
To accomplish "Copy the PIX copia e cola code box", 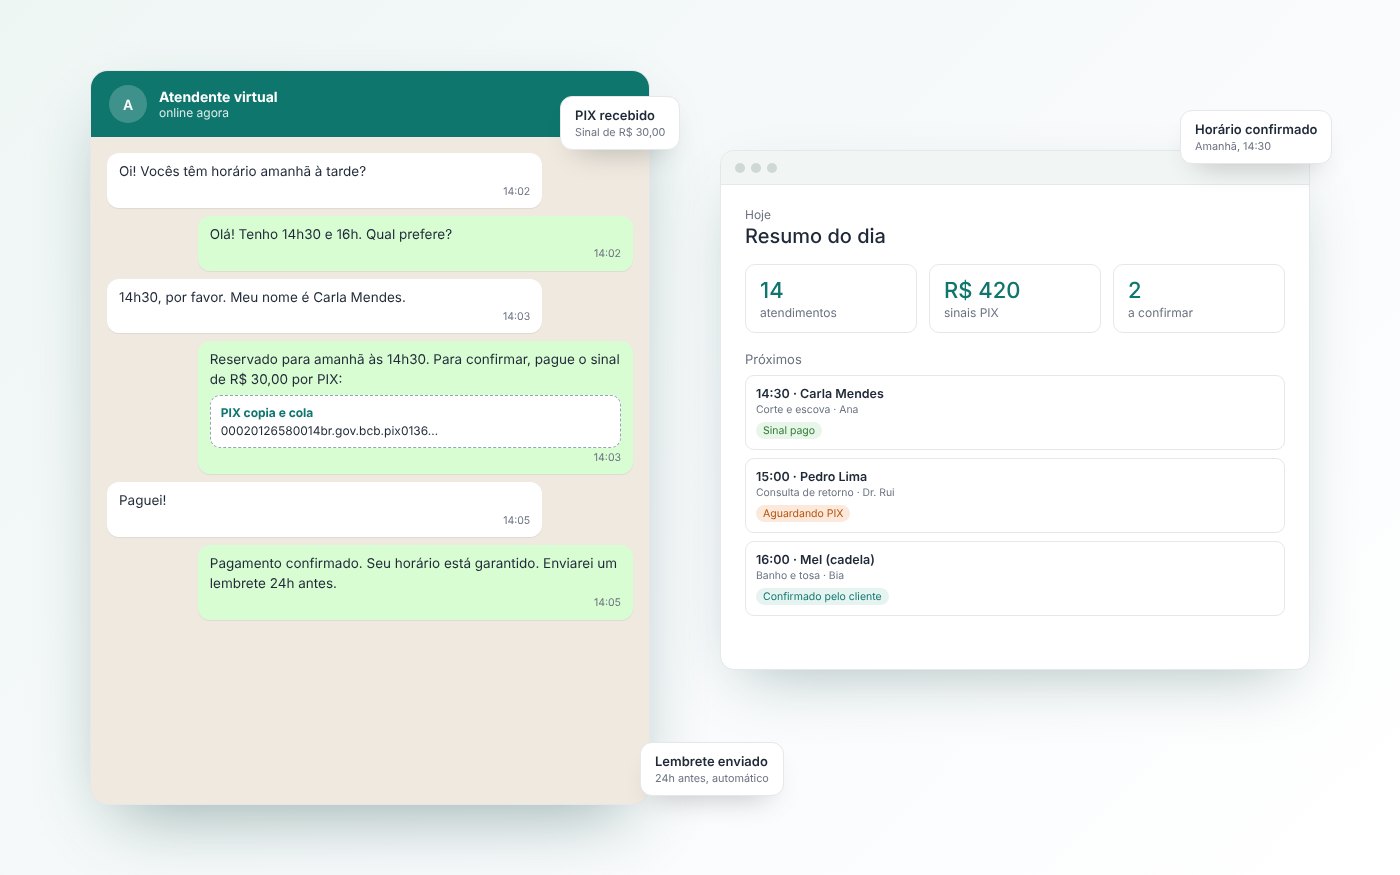I will (415, 421).
